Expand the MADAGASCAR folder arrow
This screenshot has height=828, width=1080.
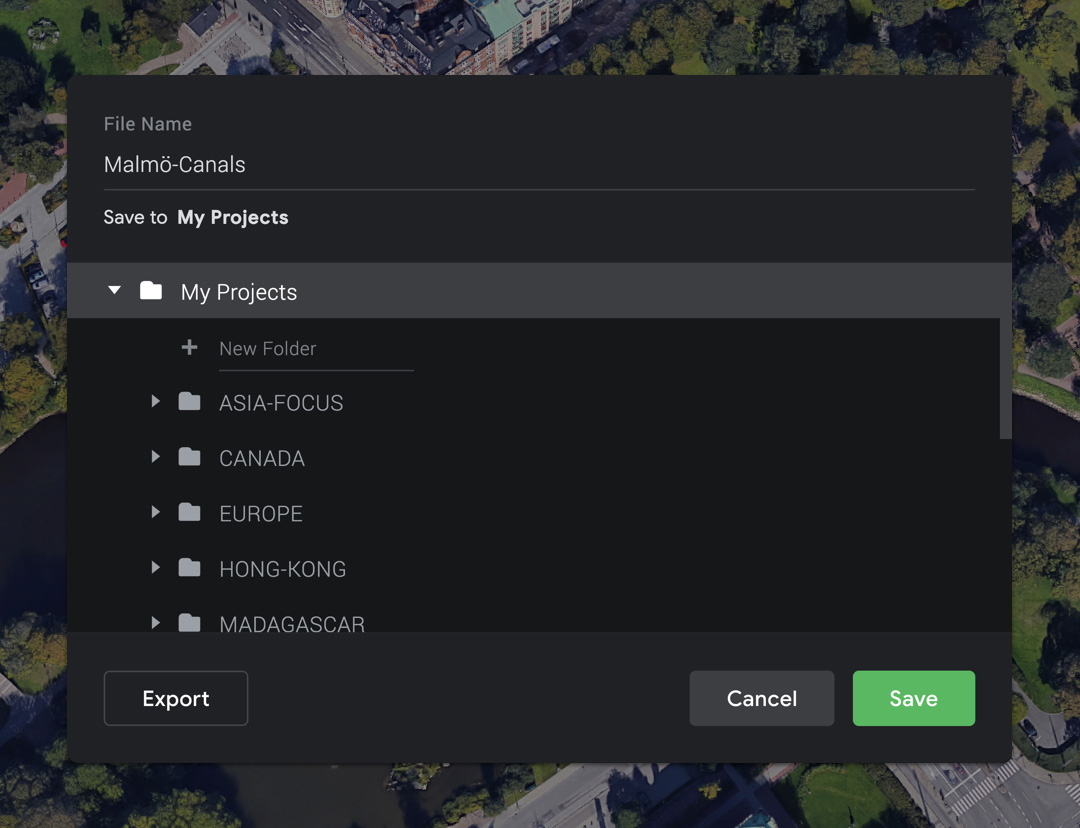click(155, 623)
